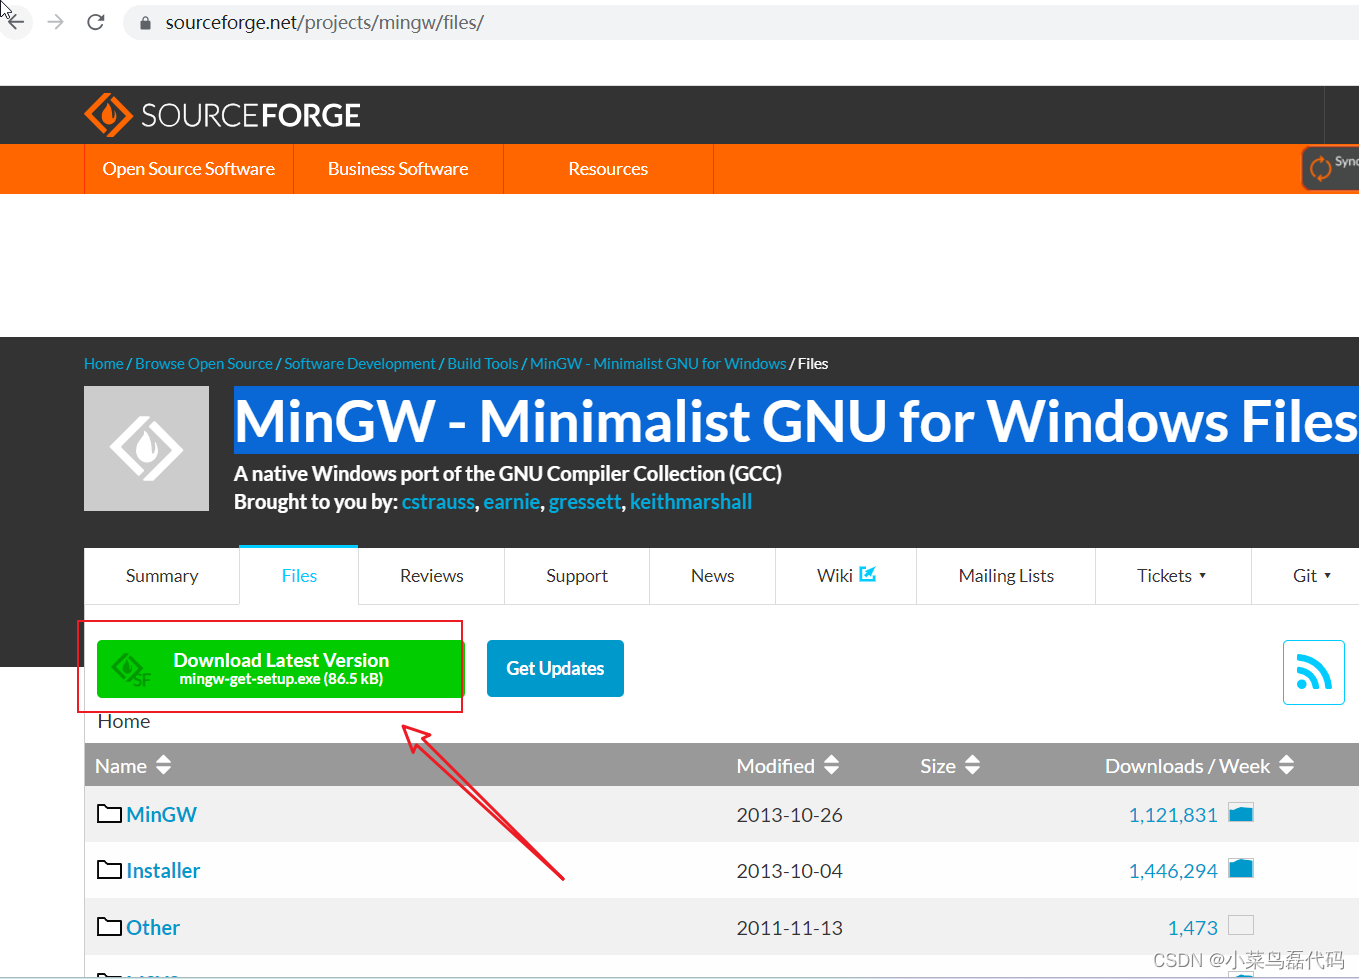Sort files by Name arrows
Screen dimensions: 1359x979
[x=164, y=765]
